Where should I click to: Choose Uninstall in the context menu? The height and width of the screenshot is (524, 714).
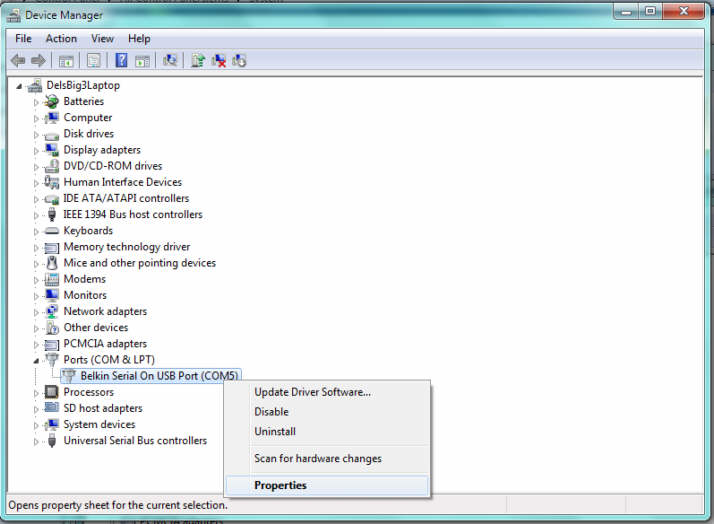pos(327,431)
